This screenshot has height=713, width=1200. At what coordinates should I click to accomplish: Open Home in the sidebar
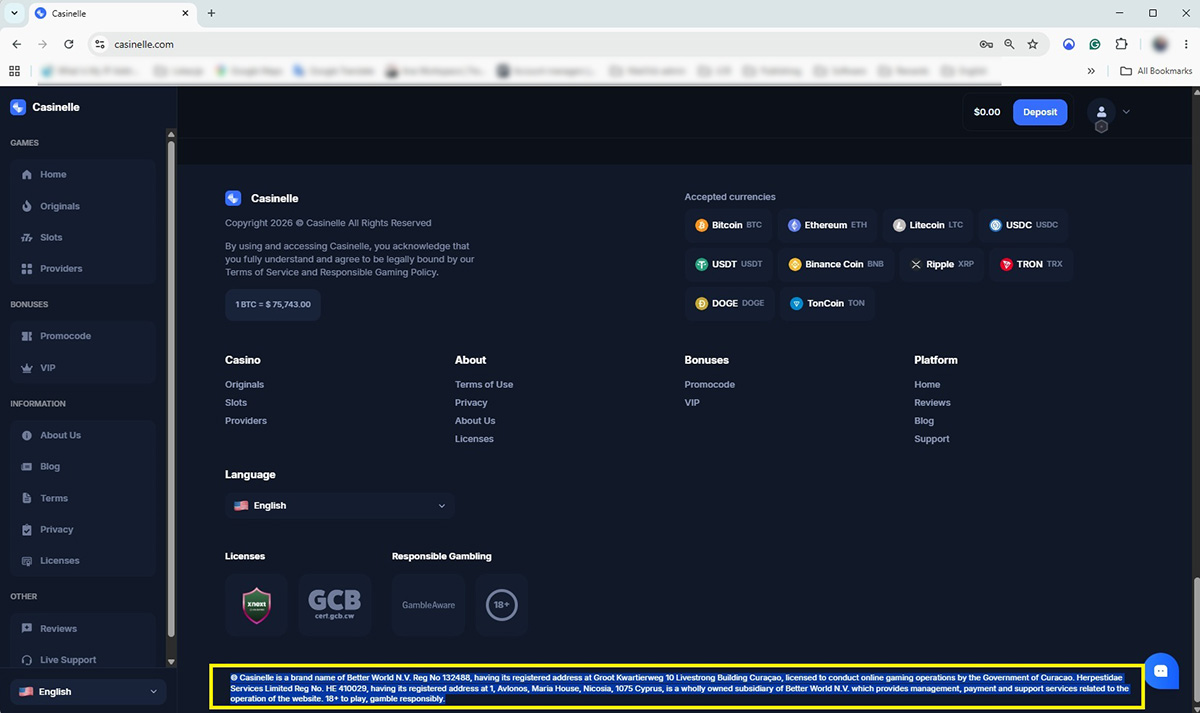pyautogui.click(x=85, y=174)
